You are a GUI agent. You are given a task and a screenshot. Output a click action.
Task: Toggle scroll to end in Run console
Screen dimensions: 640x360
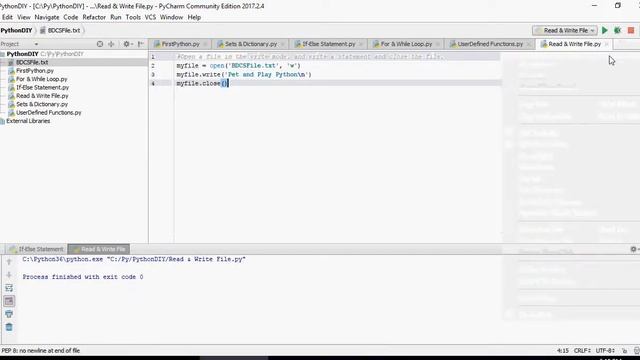pyautogui.click(x=9, y=301)
